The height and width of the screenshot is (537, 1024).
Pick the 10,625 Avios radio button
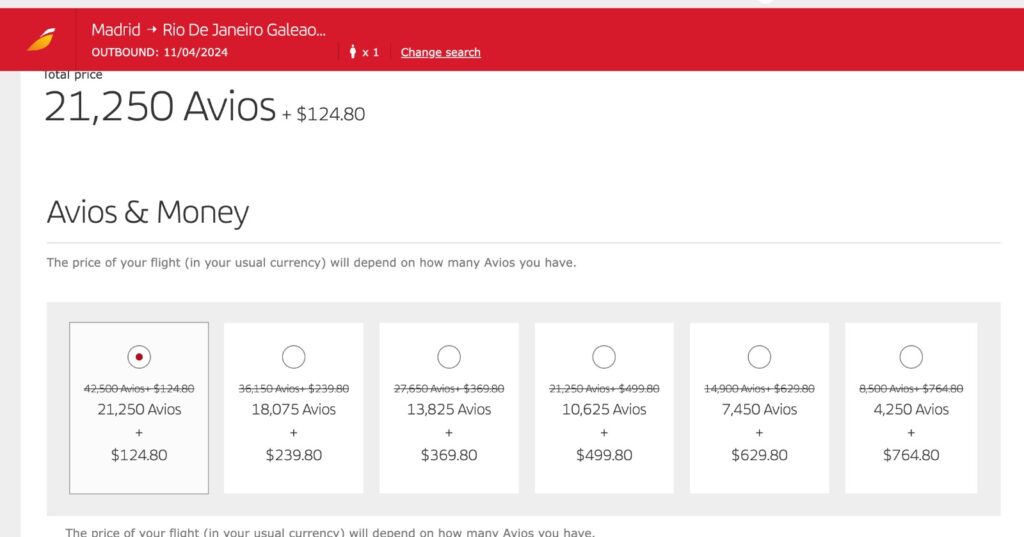604,356
